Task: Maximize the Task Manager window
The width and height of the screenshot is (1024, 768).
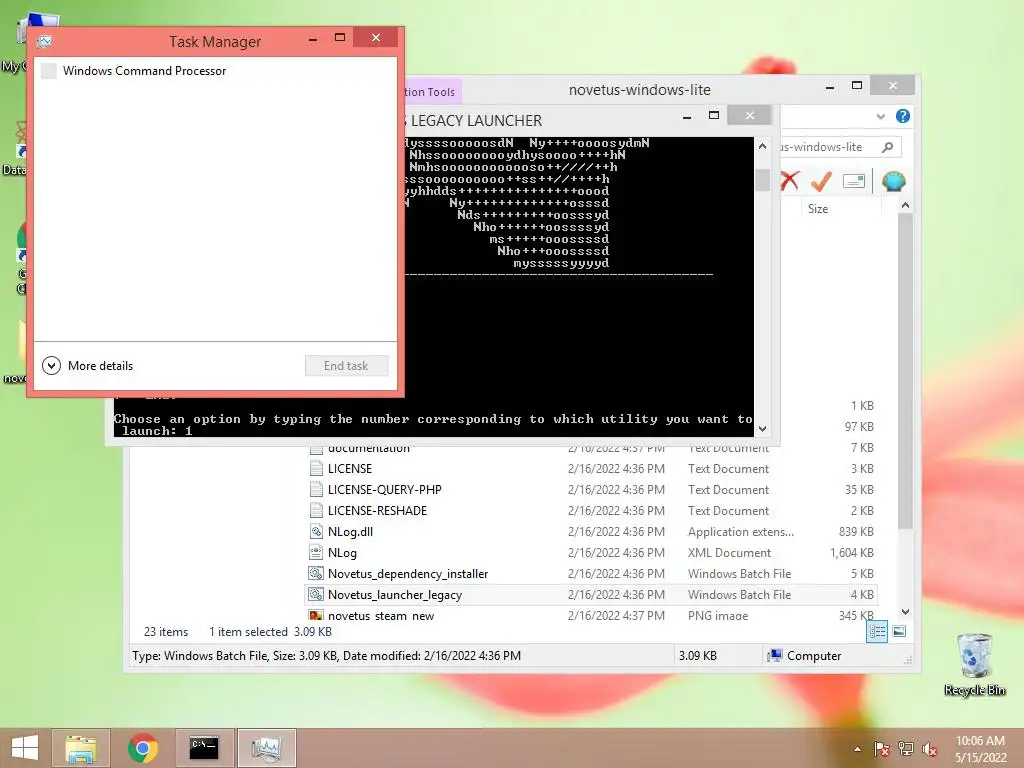Action: point(340,38)
